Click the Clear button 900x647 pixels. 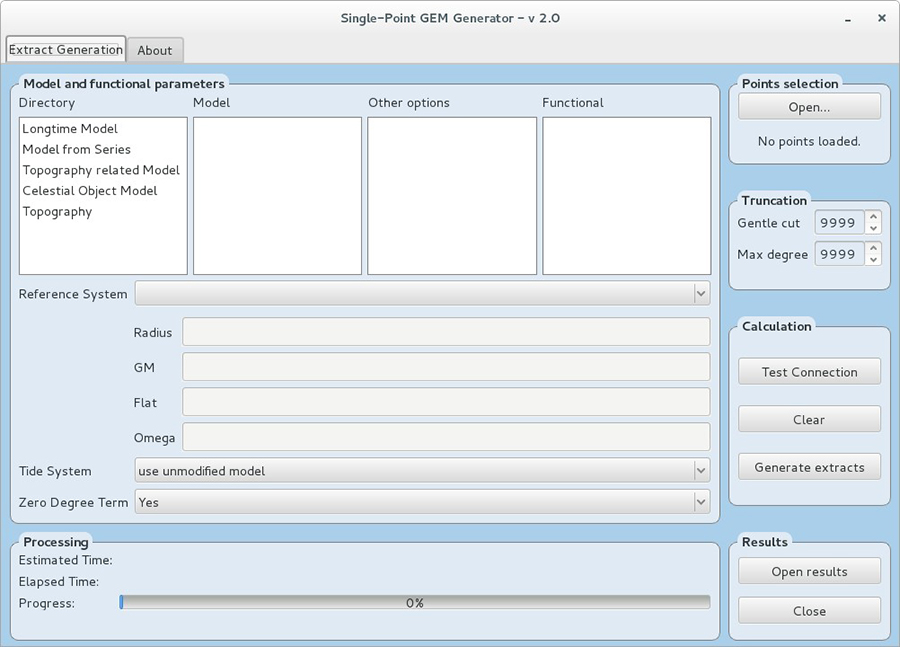(809, 420)
